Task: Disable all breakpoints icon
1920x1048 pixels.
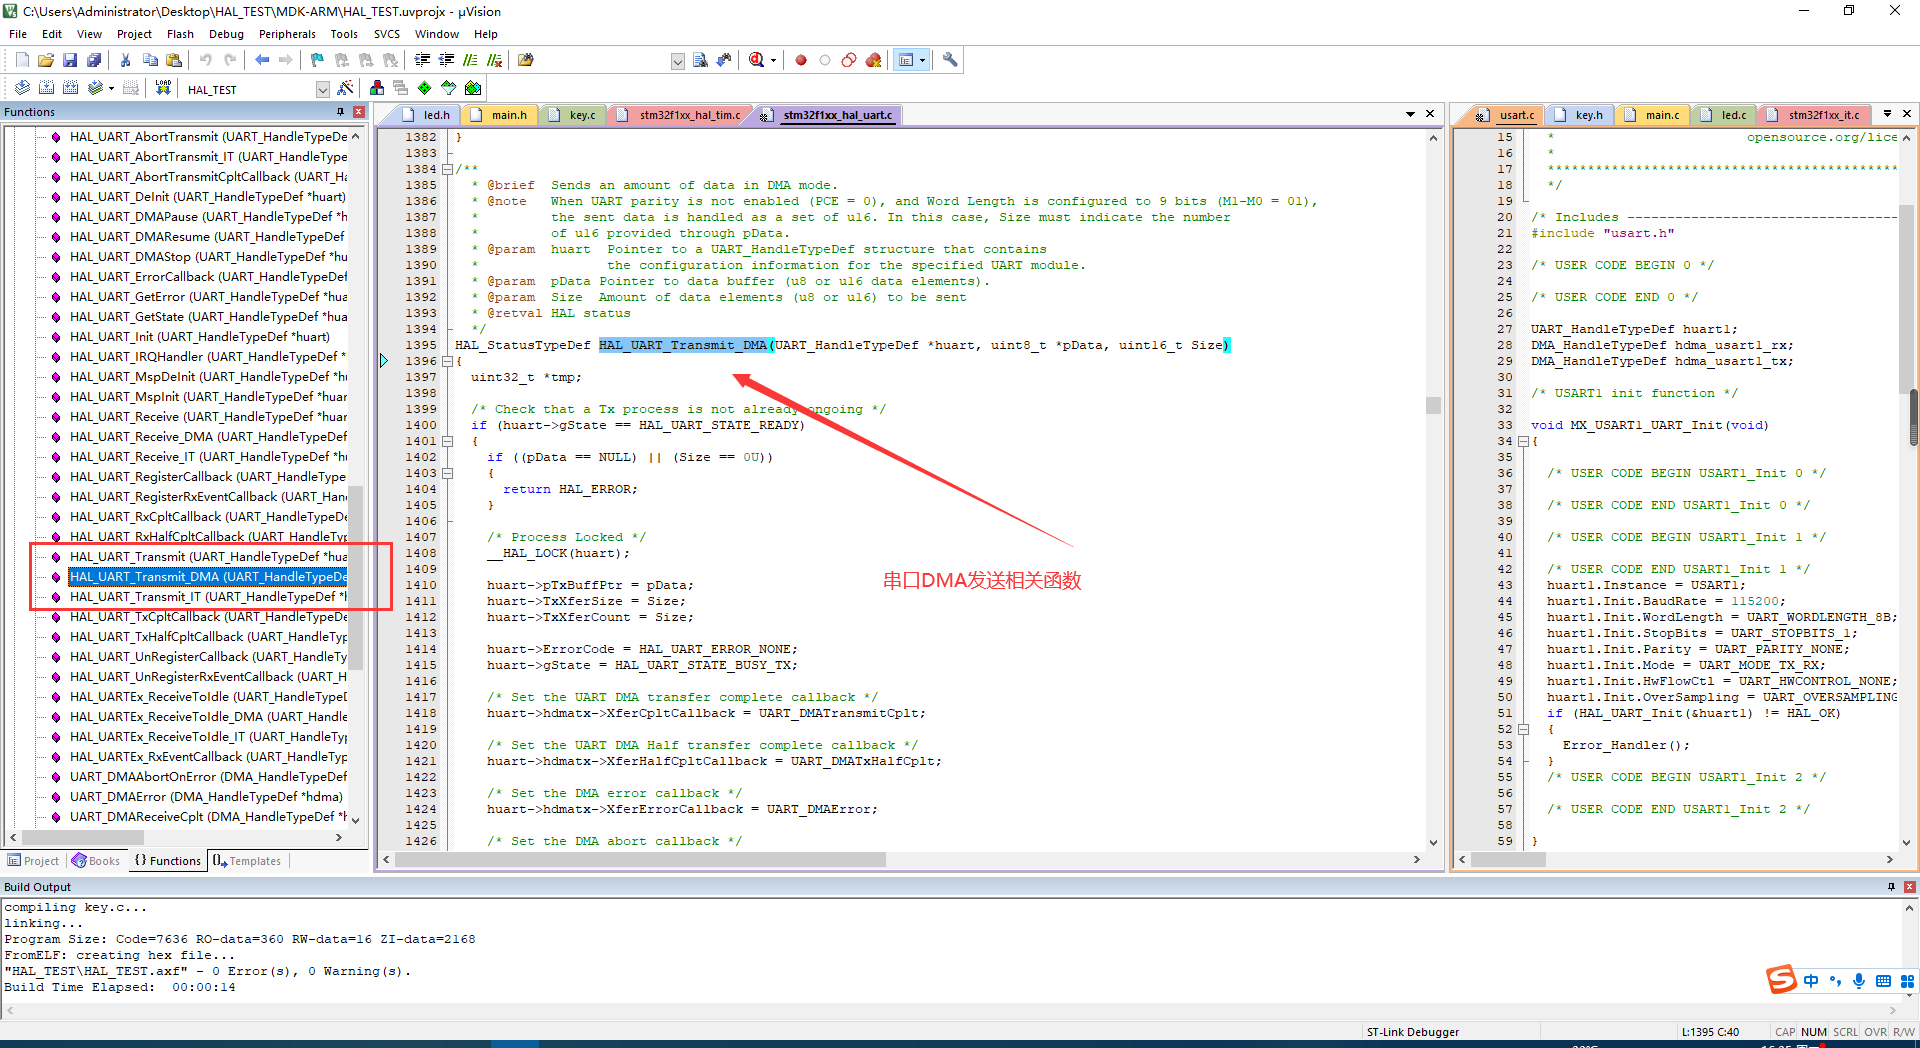Action: point(849,60)
